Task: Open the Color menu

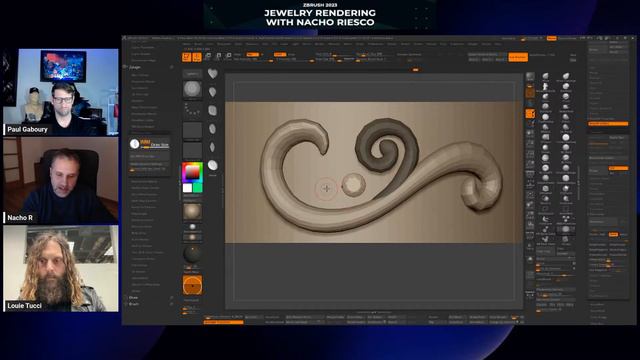Action: (209, 44)
